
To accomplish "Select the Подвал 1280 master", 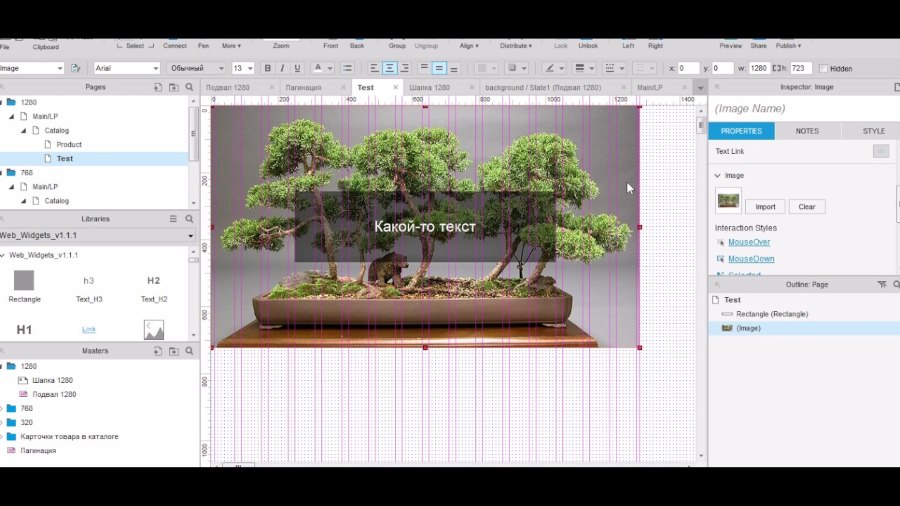I will (54, 394).
